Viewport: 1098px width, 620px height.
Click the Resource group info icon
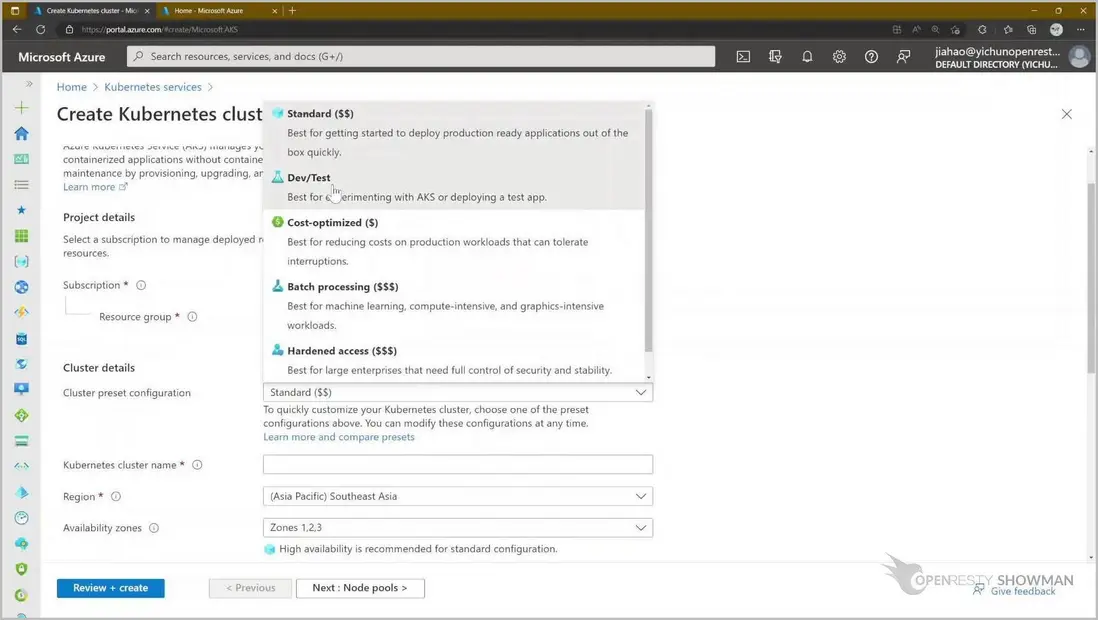(x=192, y=317)
